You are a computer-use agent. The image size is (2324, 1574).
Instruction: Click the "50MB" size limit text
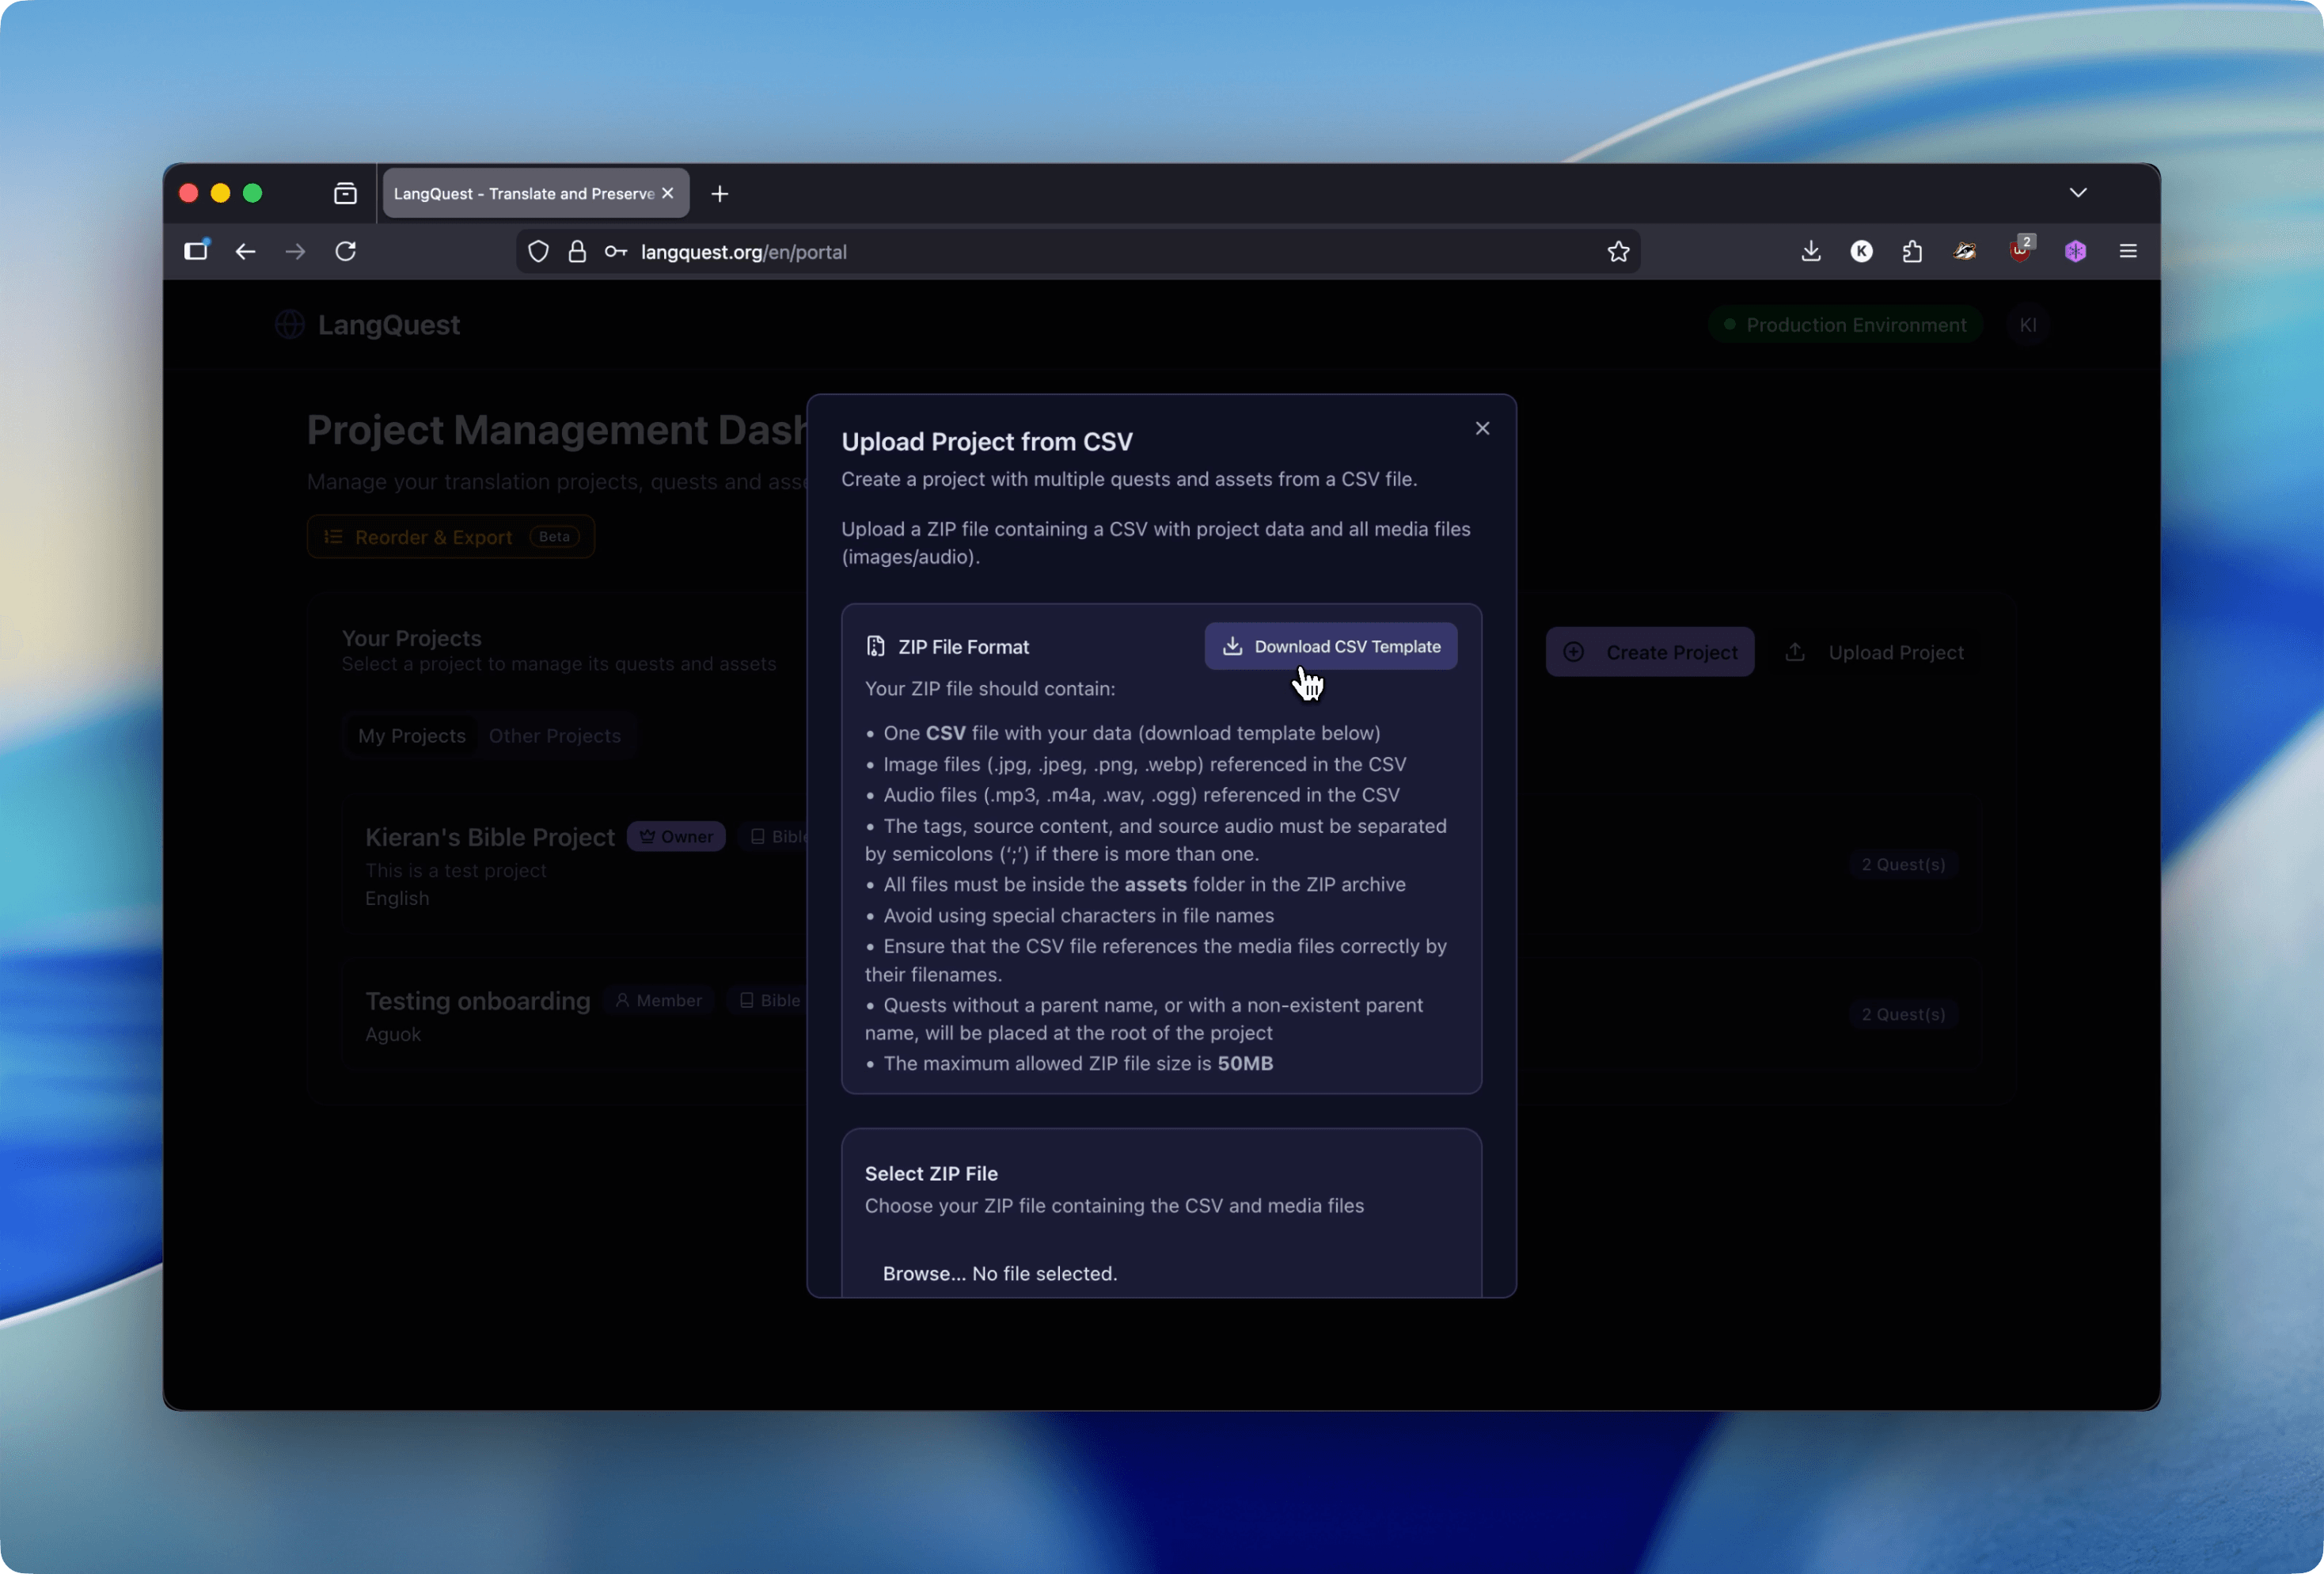coord(1245,1063)
